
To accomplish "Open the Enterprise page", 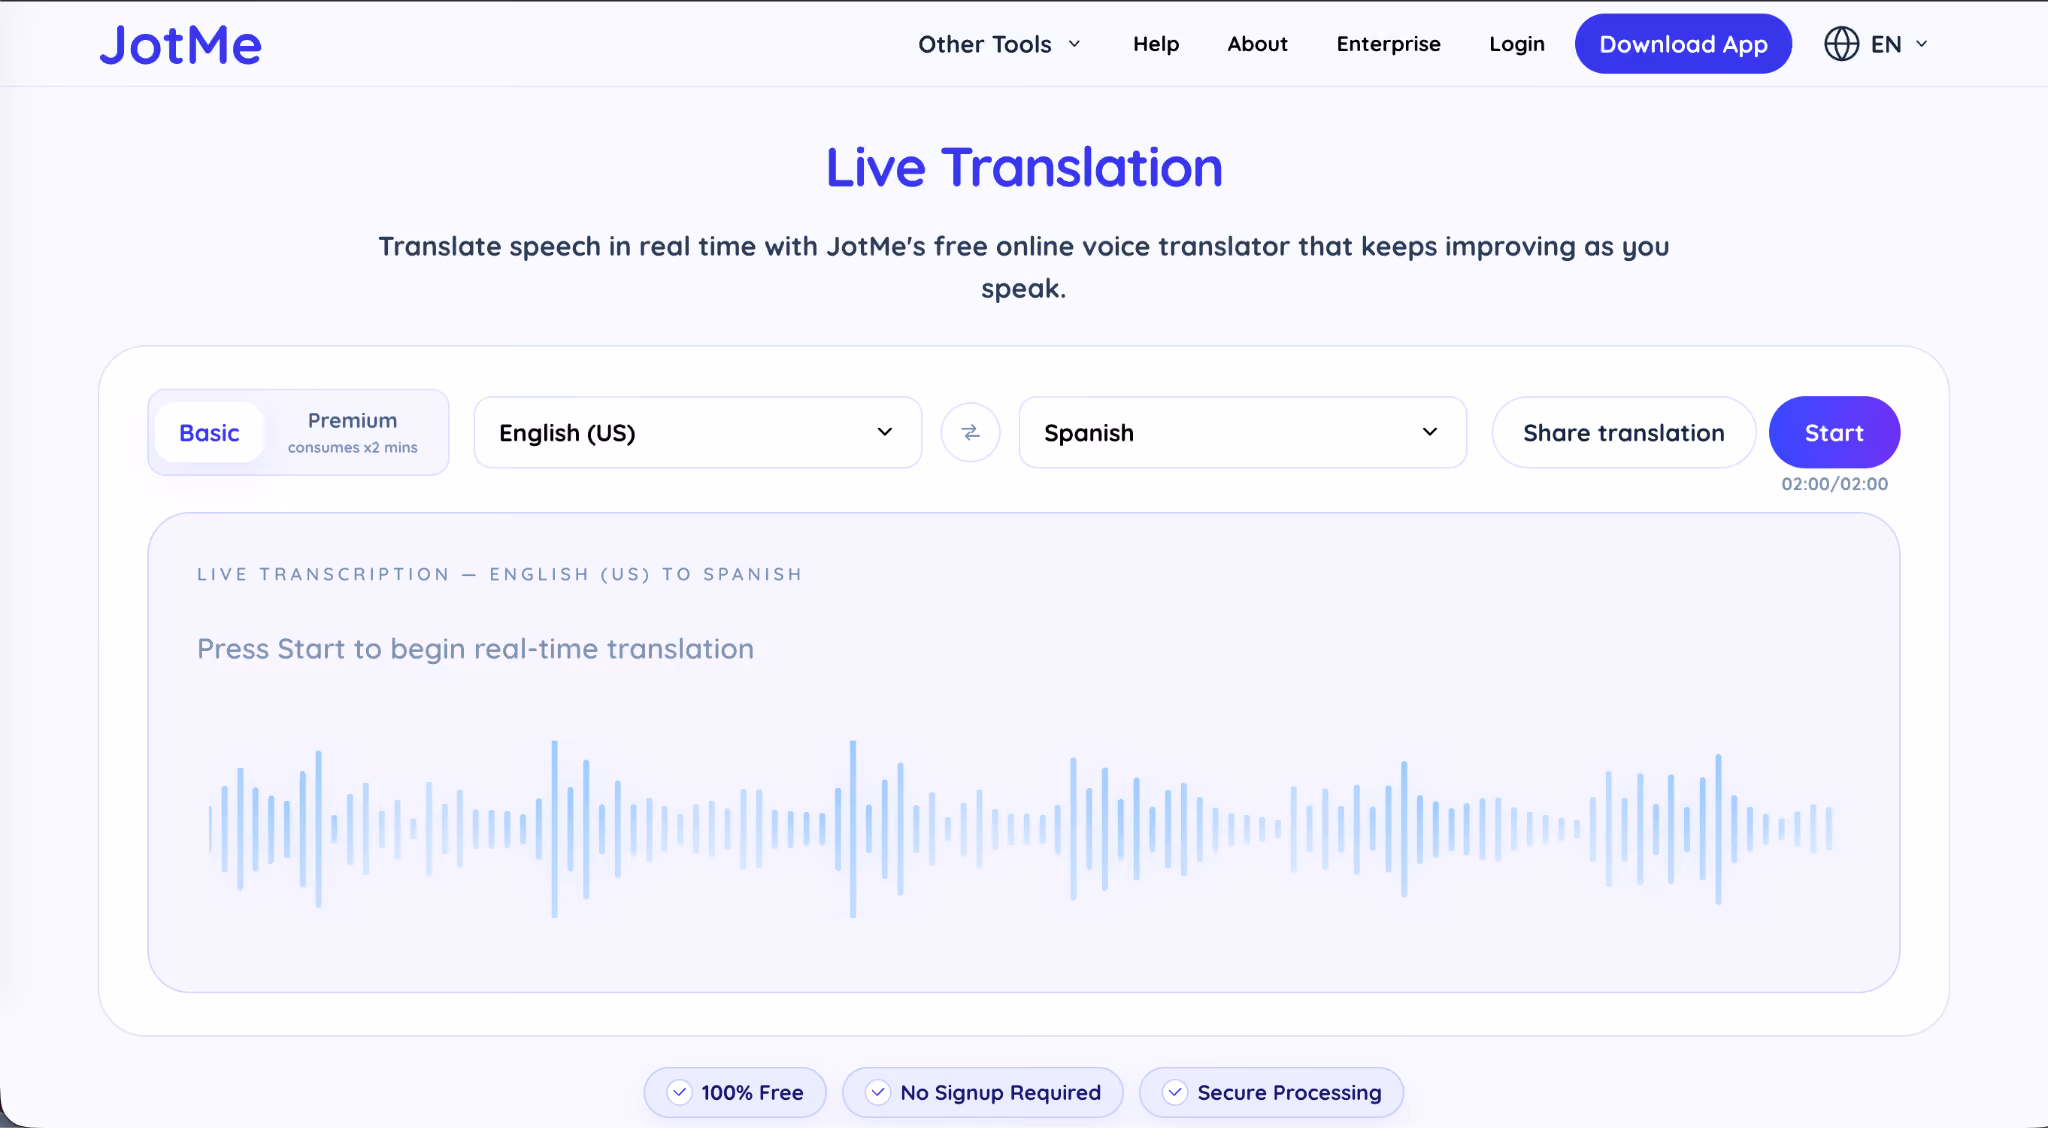I will pos(1388,44).
